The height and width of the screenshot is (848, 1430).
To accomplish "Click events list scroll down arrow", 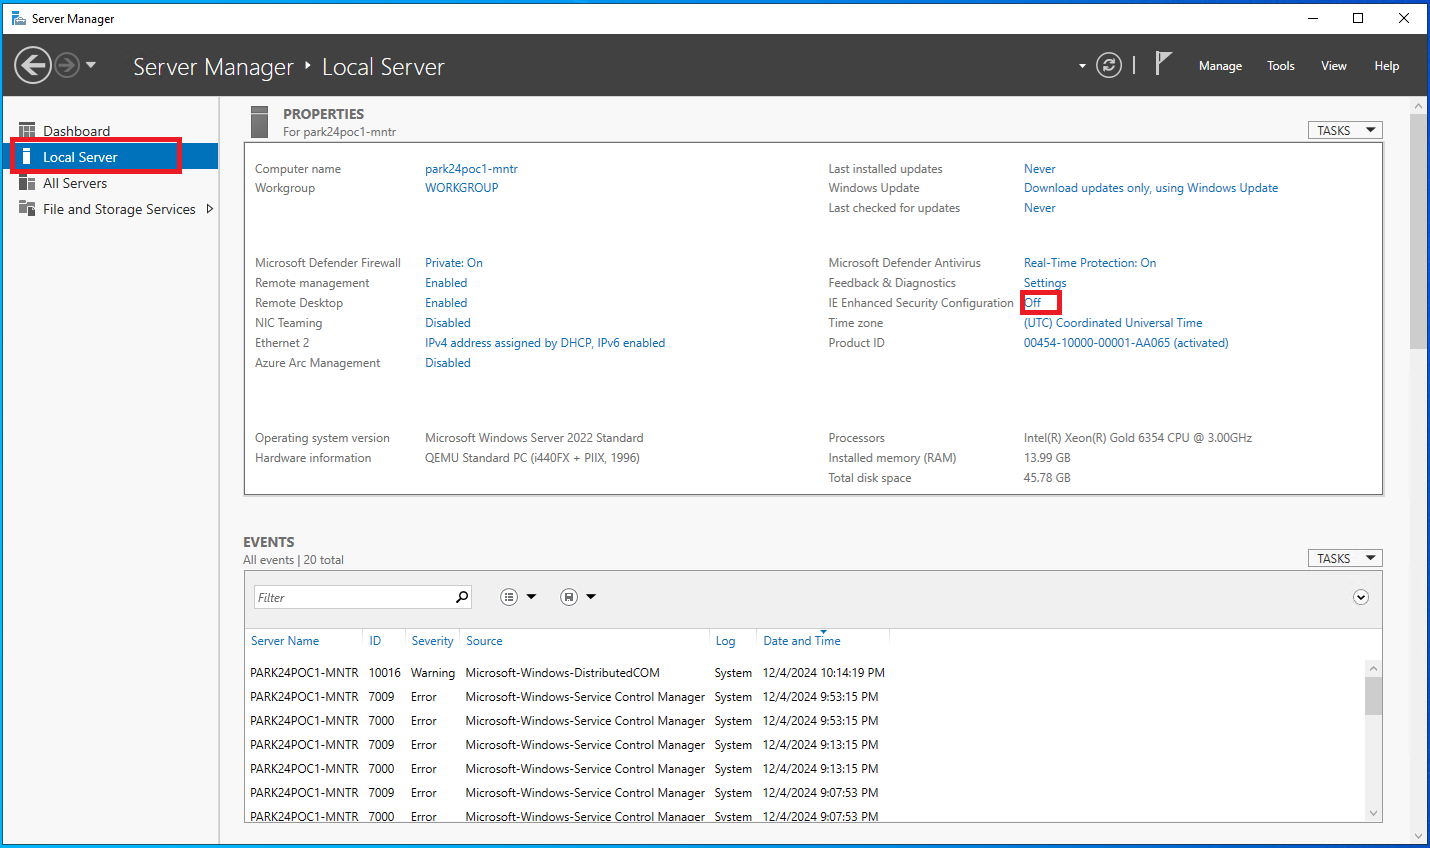I will pos(1373,813).
